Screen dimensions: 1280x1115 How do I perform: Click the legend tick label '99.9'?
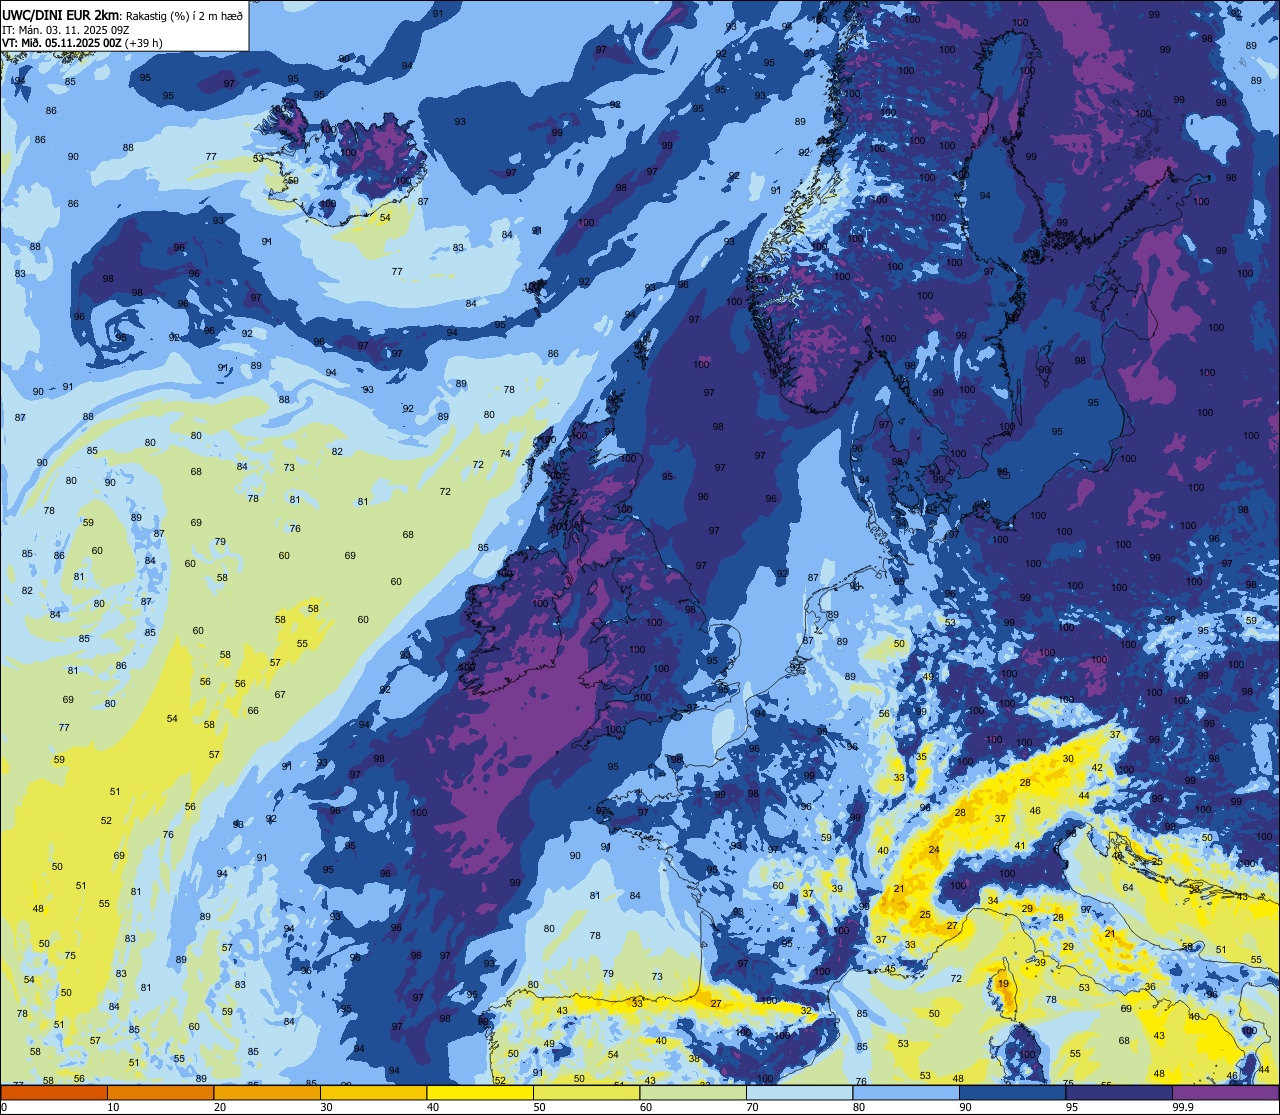(1182, 1107)
